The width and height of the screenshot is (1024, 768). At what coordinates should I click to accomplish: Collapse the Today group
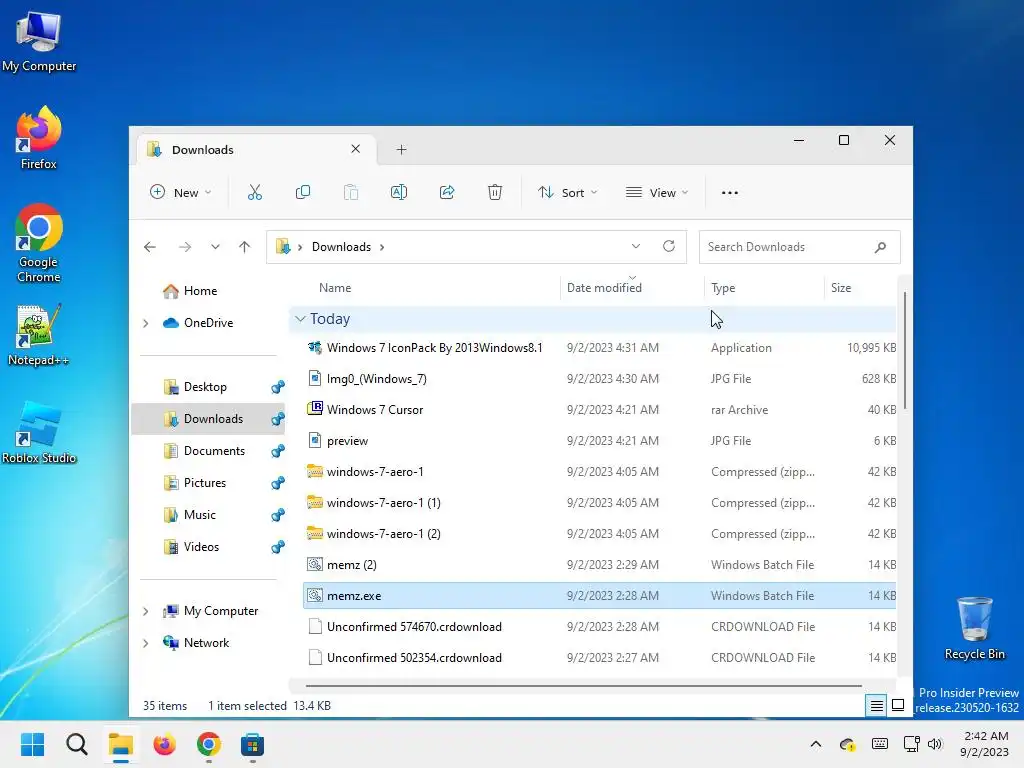(300, 319)
